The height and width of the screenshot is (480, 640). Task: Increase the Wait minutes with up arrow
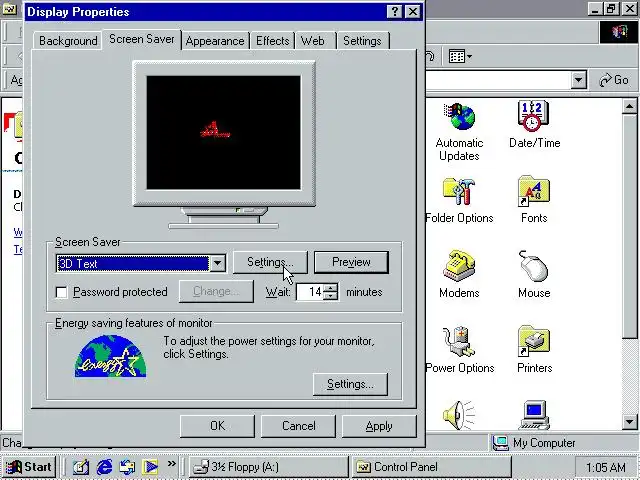coord(332,288)
